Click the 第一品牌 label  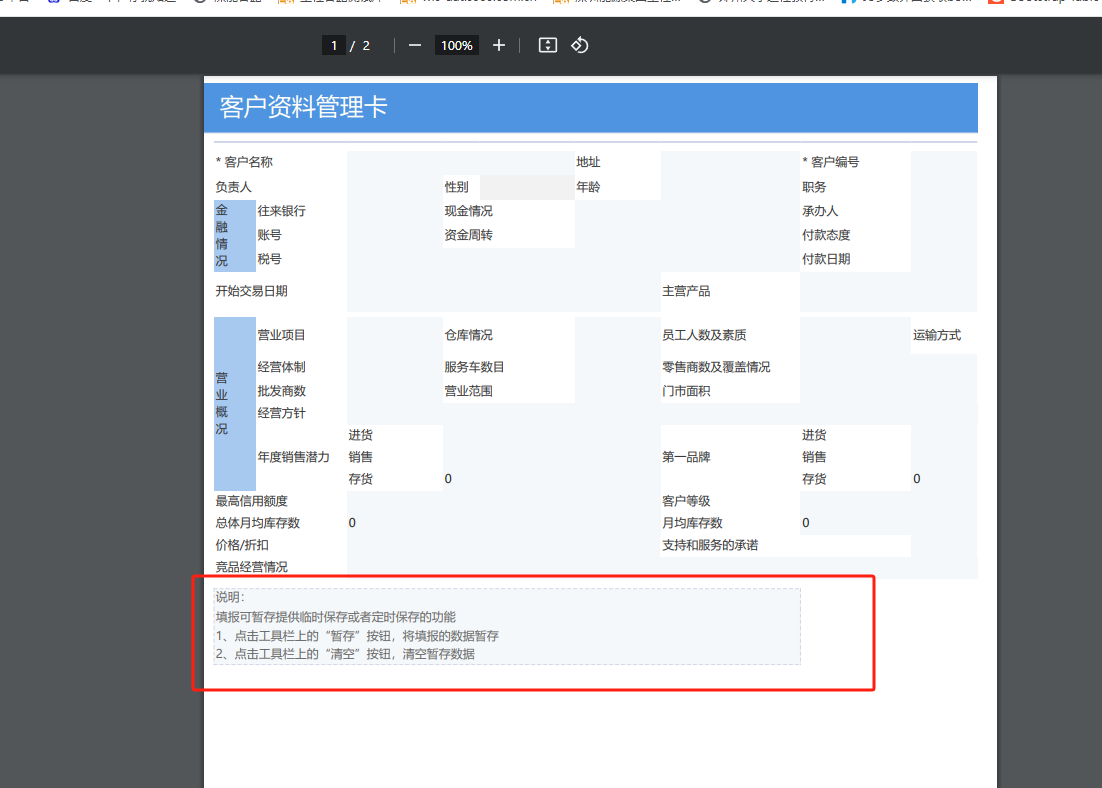[686, 457]
